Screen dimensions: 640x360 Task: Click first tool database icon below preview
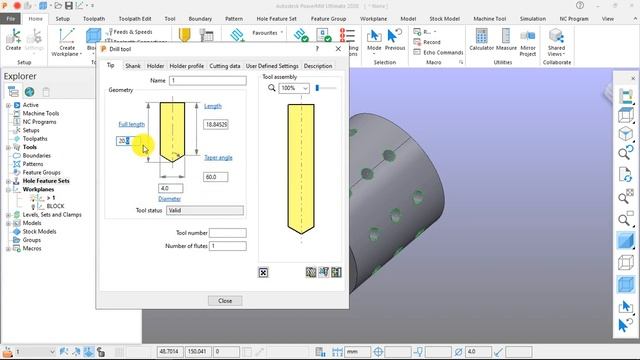click(x=311, y=272)
